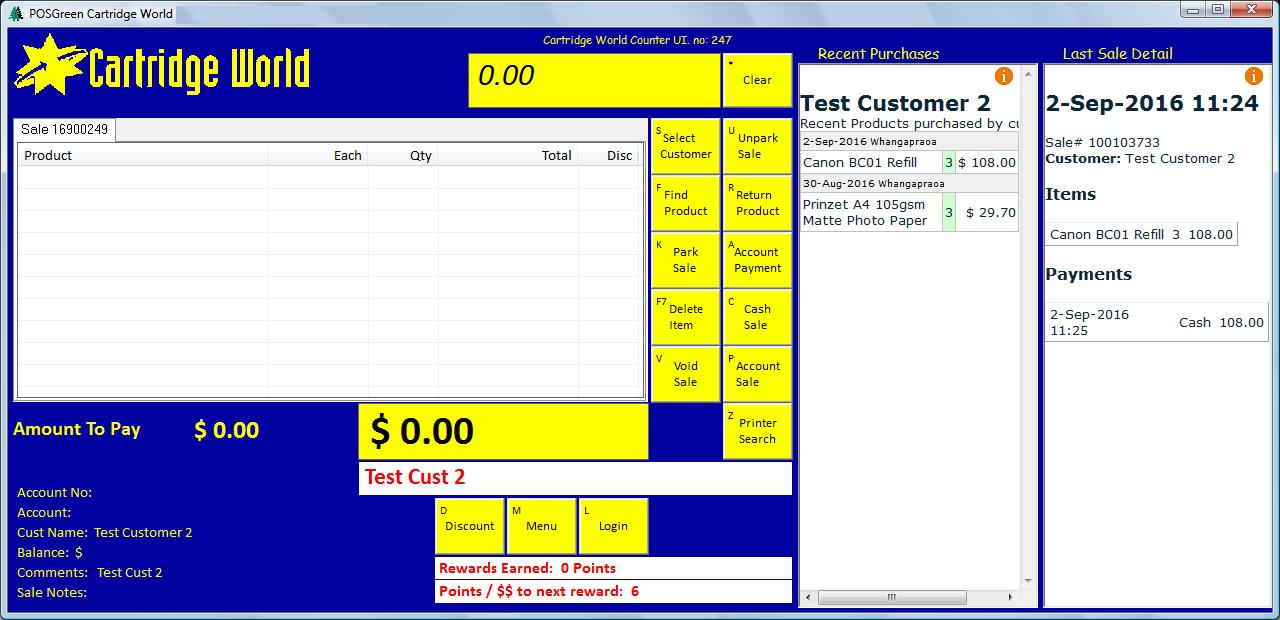Click the horizontal scrollbar left arrow in Recent Purchases
1280x620 pixels.
click(x=807, y=597)
